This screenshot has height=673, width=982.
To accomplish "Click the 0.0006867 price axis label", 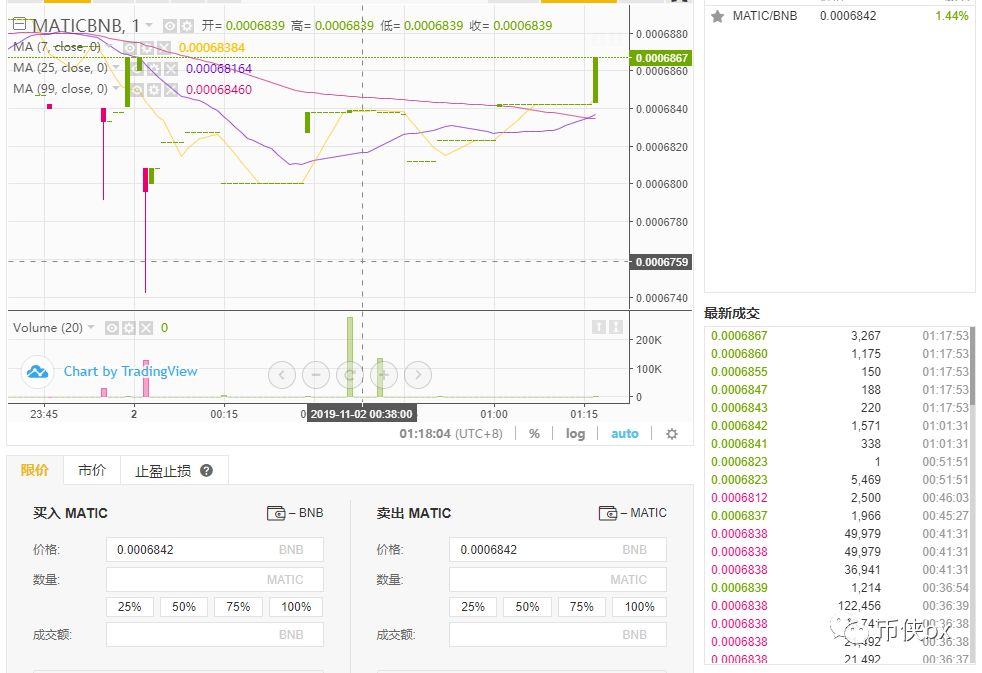I will click(661, 58).
